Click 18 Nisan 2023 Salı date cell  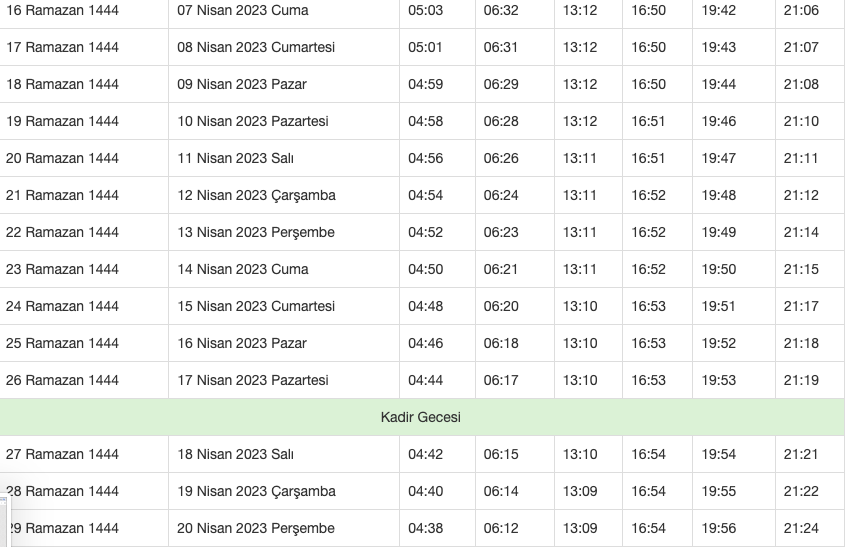(236, 454)
